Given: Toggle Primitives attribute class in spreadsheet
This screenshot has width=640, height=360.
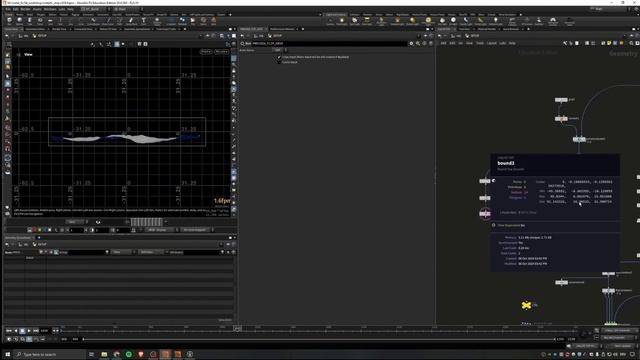Looking at the screenshot, I should coord(51,252).
